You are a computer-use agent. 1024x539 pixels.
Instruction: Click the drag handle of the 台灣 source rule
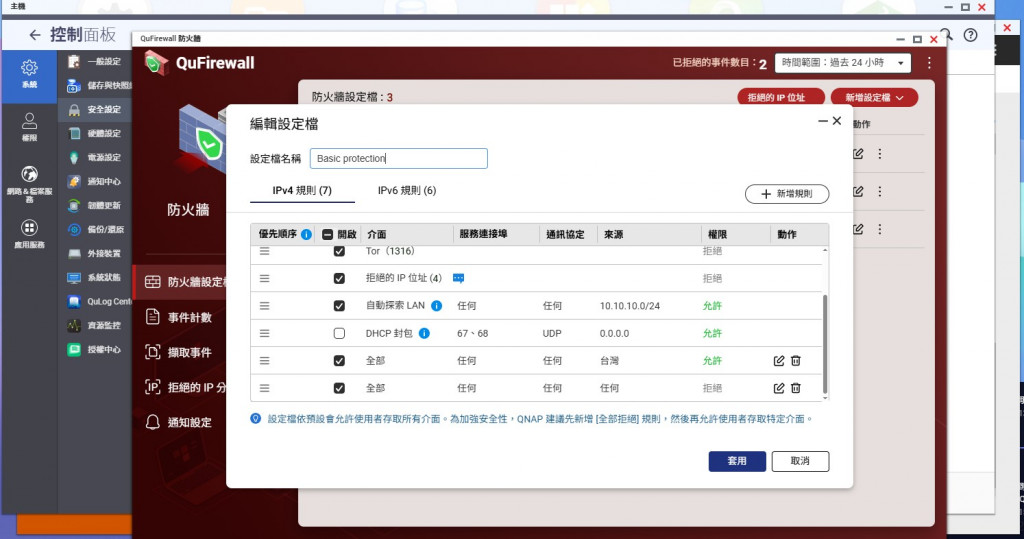click(x=264, y=361)
